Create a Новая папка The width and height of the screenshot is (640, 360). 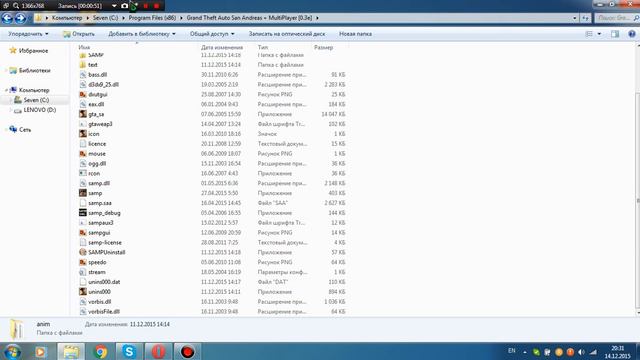click(x=356, y=34)
